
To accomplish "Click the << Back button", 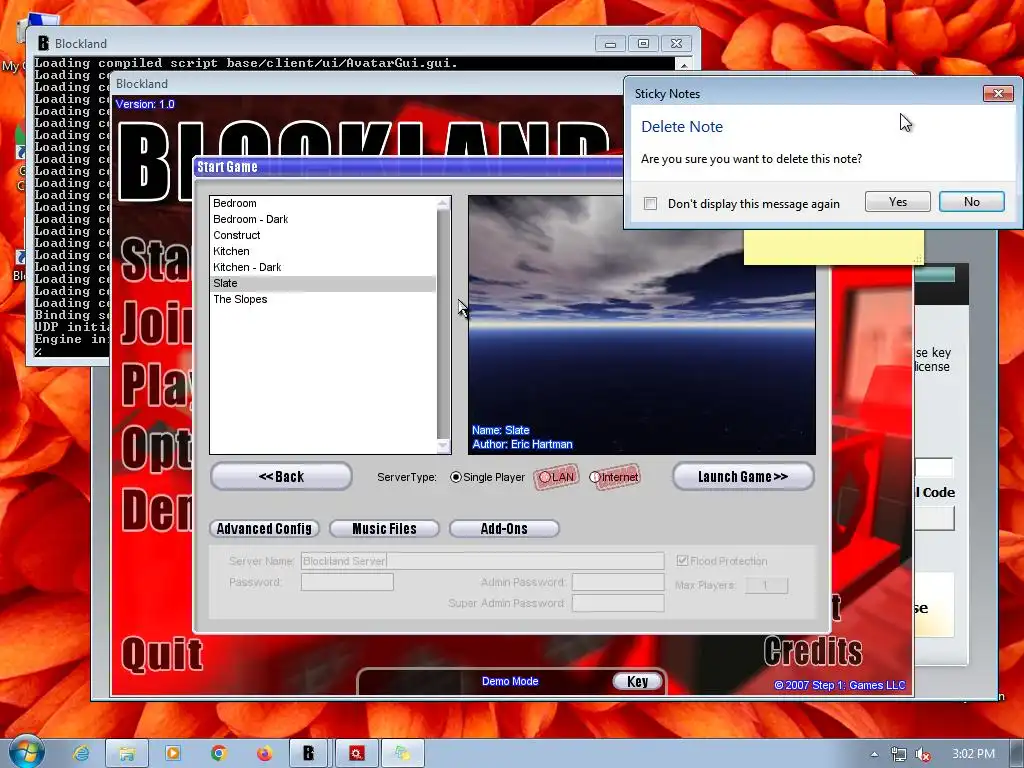I will [x=281, y=477].
